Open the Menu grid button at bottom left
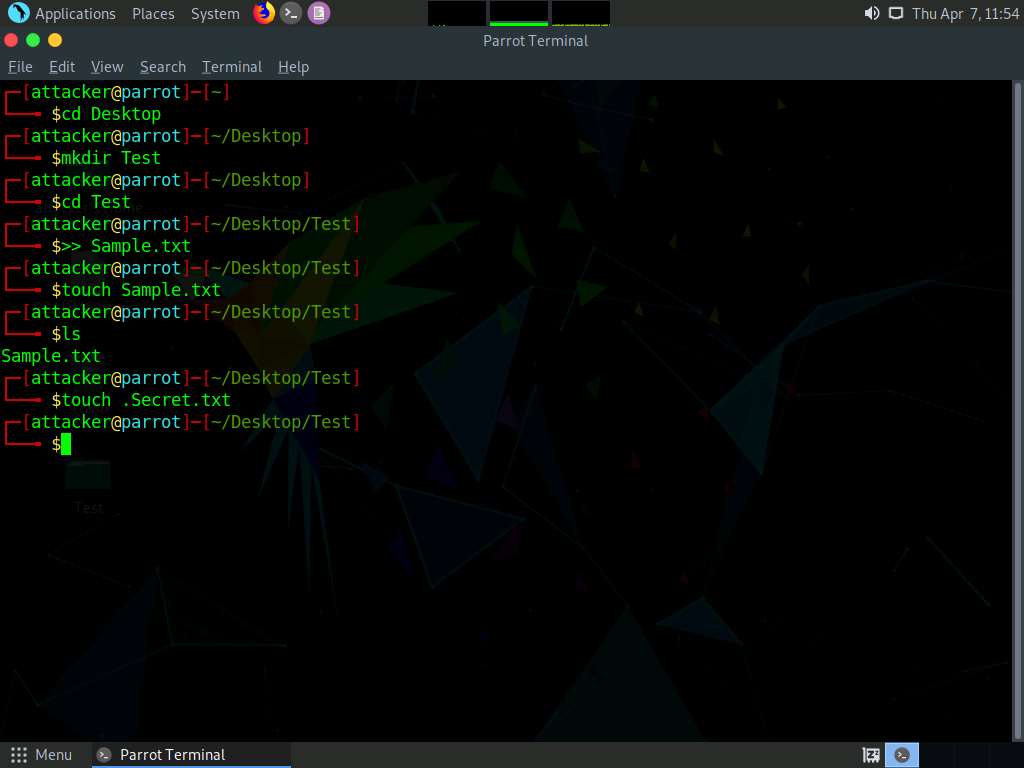Image resolution: width=1024 pixels, height=768 pixels. (41, 755)
